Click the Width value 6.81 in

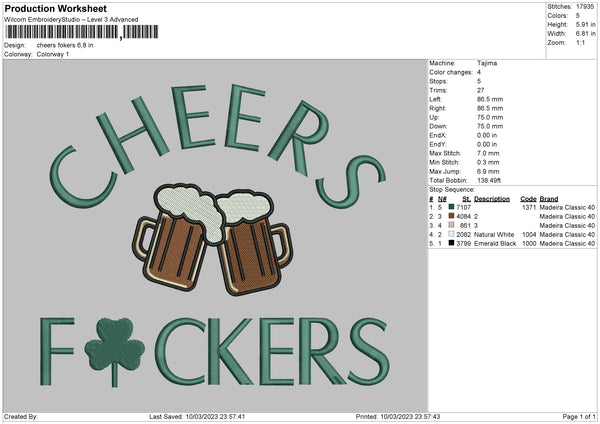[x=586, y=34]
